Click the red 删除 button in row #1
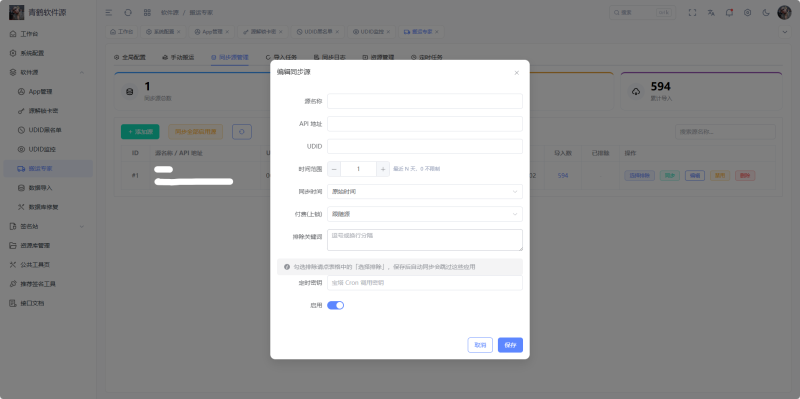Screen dimensions: 800x399 [745, 176]
